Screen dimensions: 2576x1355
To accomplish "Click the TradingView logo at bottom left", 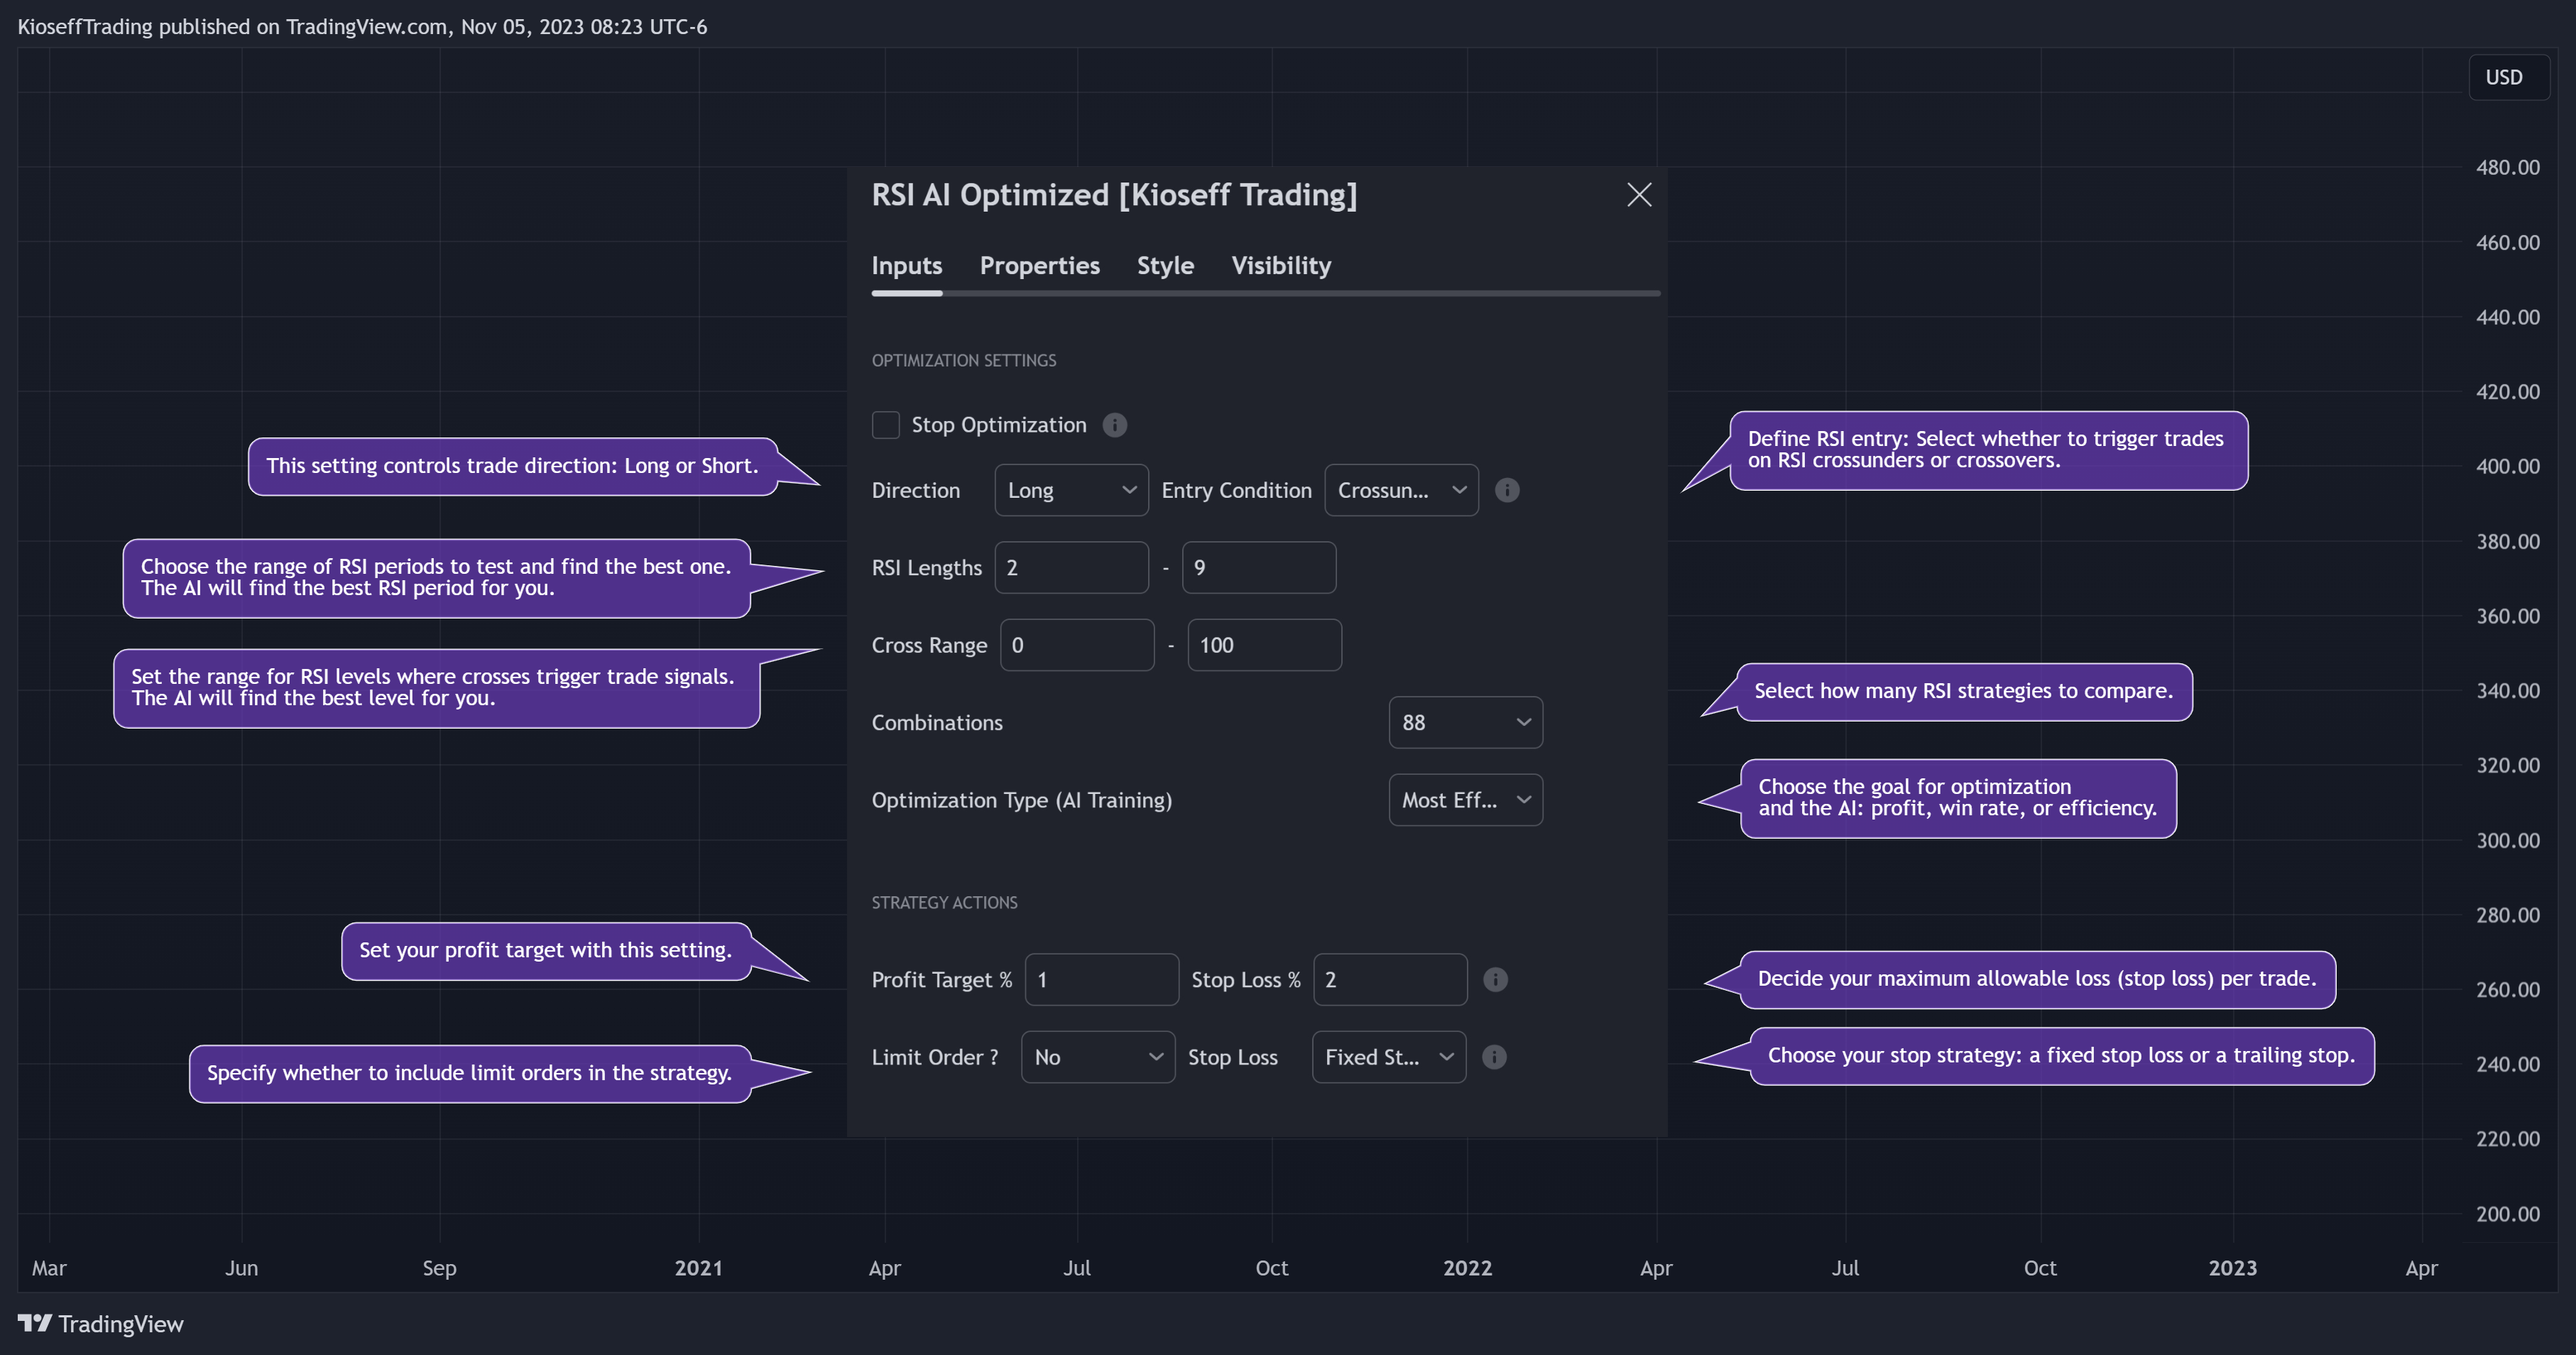I will tap(101, 1324).
